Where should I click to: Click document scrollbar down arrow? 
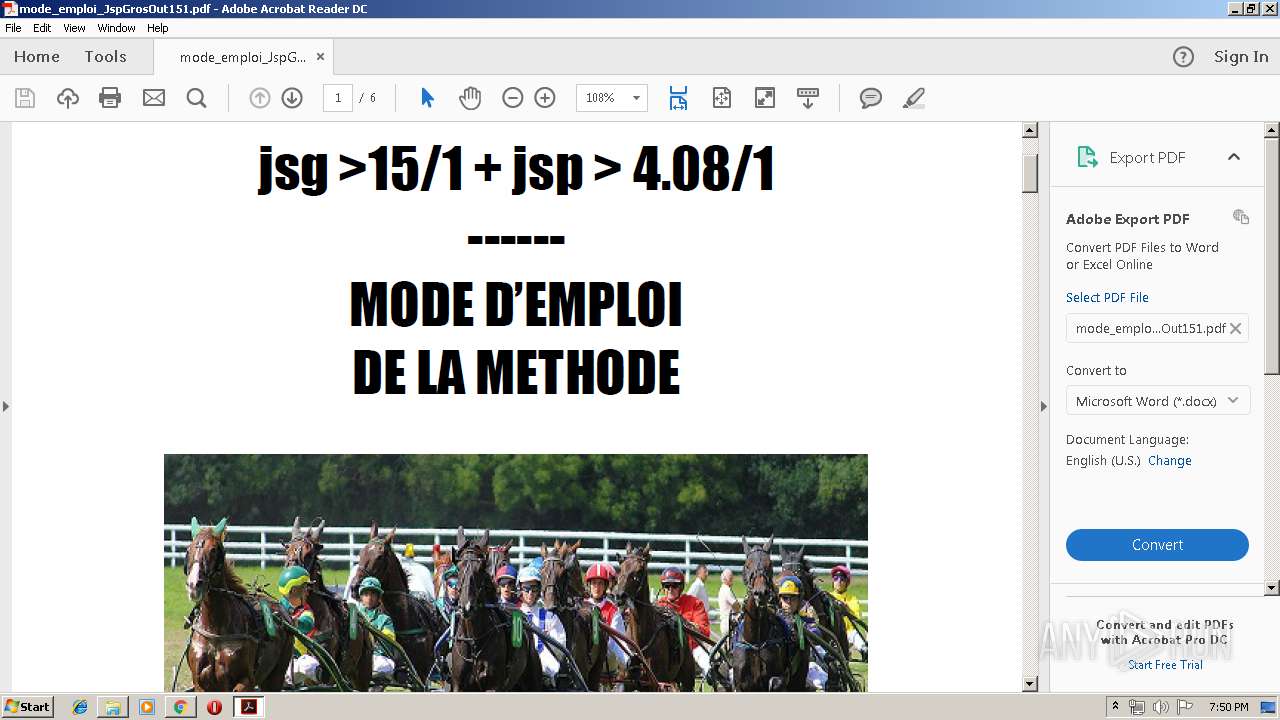point(1030,684)
